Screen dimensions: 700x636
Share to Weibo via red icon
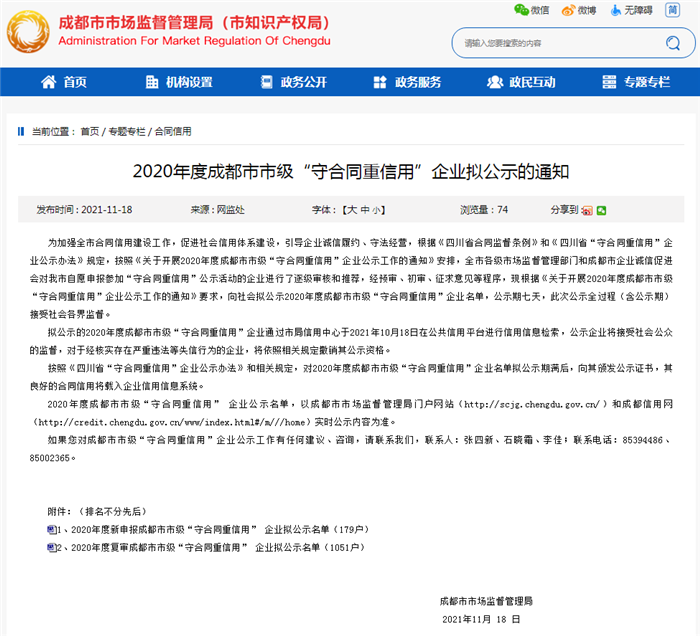pos(587,210)
